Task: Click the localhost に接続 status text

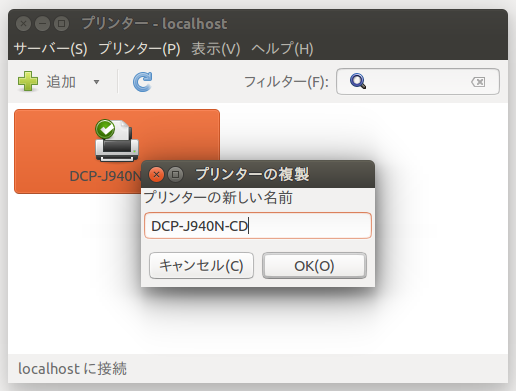Action: 72,369
